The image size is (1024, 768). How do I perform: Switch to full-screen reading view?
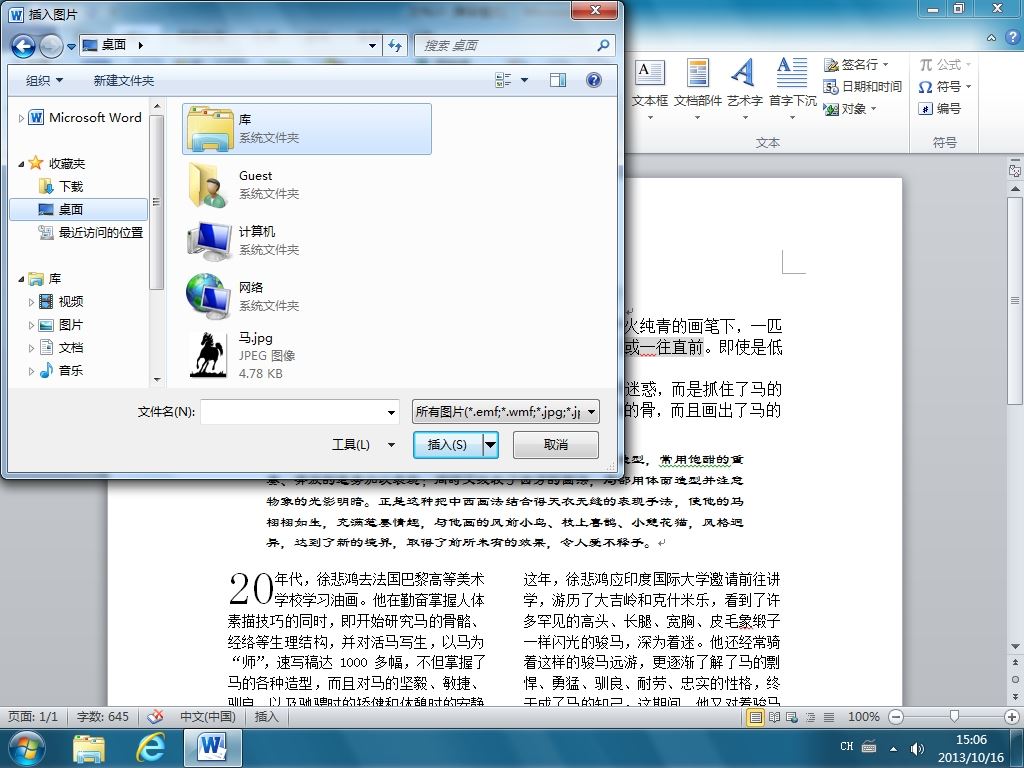coord(775,718)
